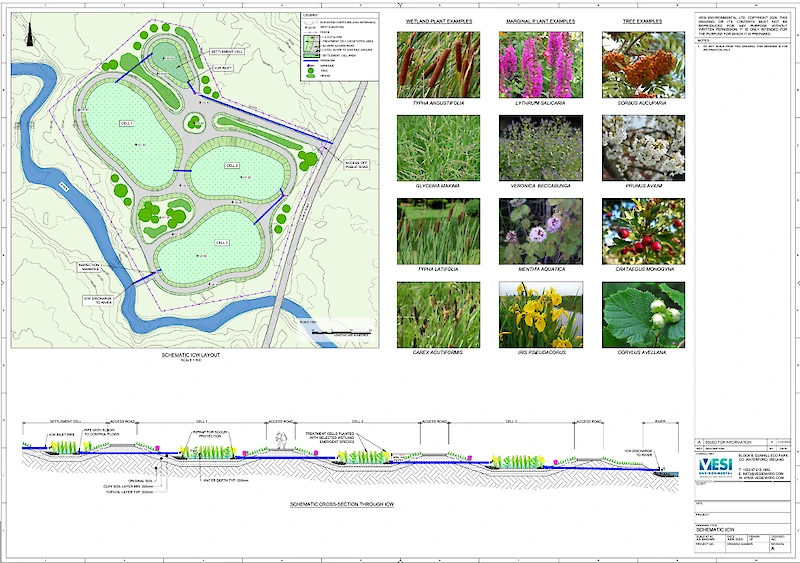
Task: Click the Original Soil label
Action: [x=142, y=481]
